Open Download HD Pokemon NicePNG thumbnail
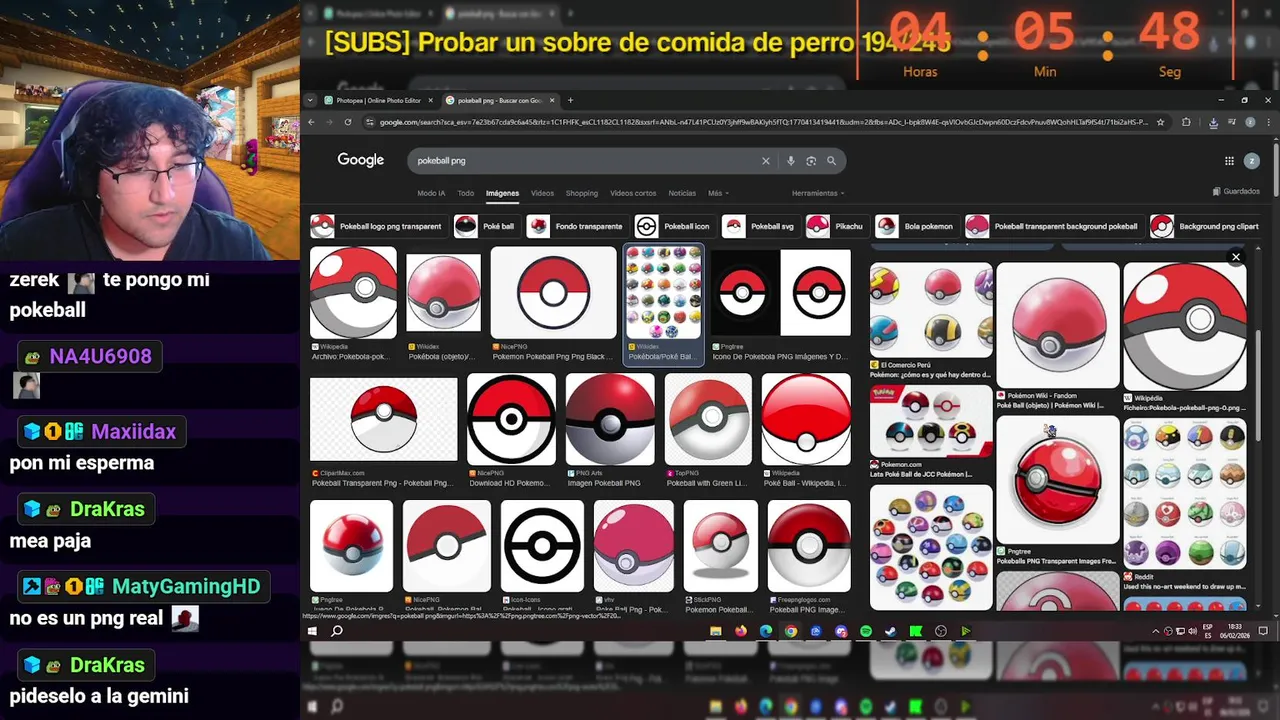 pos(511,420)
